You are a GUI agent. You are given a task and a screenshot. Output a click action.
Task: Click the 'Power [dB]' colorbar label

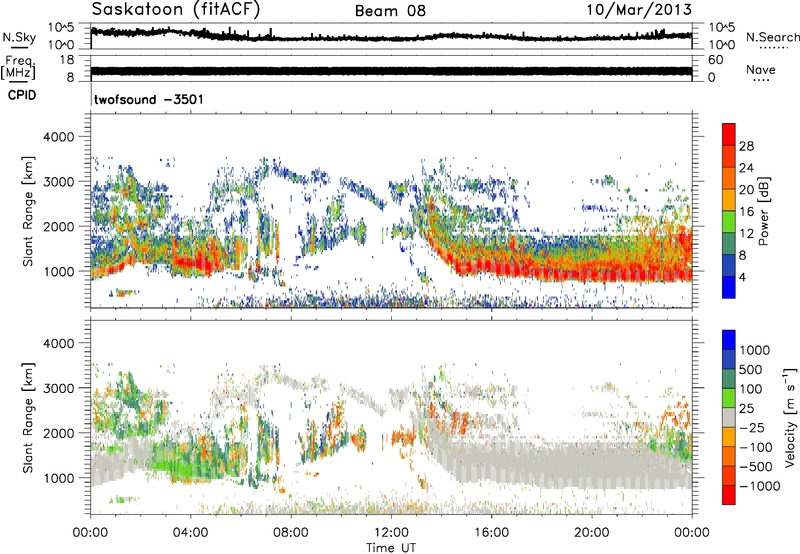coord(763,211)
